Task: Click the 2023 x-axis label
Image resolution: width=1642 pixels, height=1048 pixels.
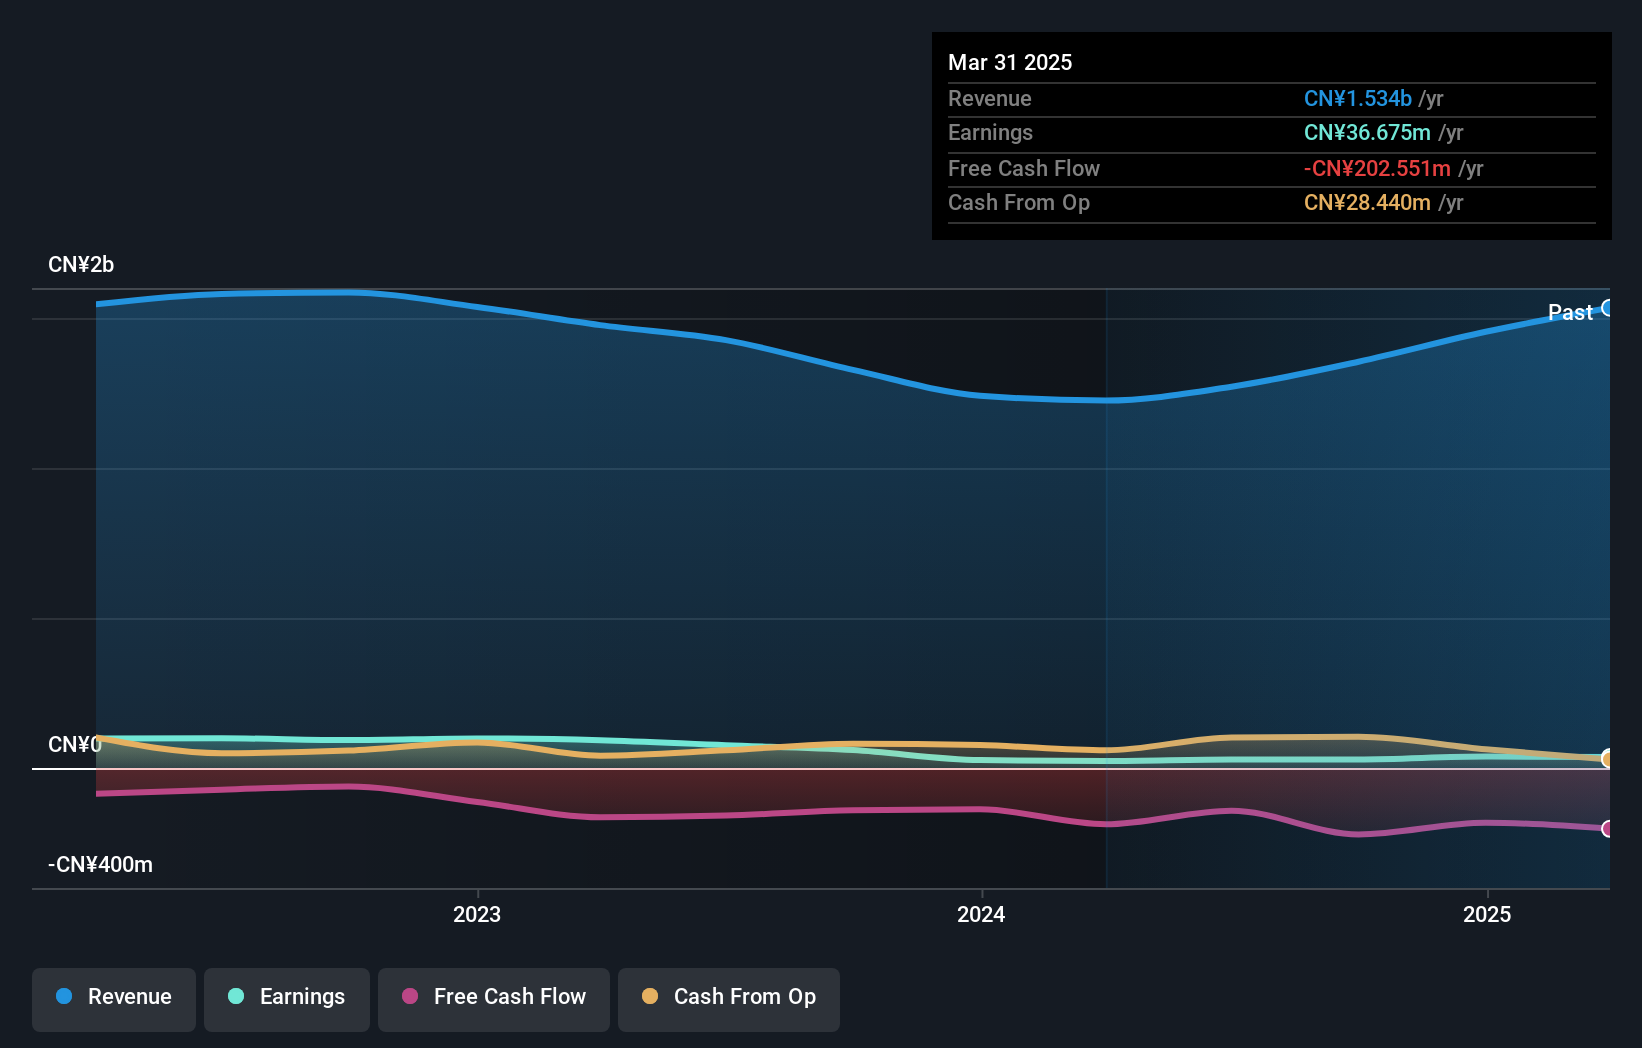Action: (x=477, y=914)
